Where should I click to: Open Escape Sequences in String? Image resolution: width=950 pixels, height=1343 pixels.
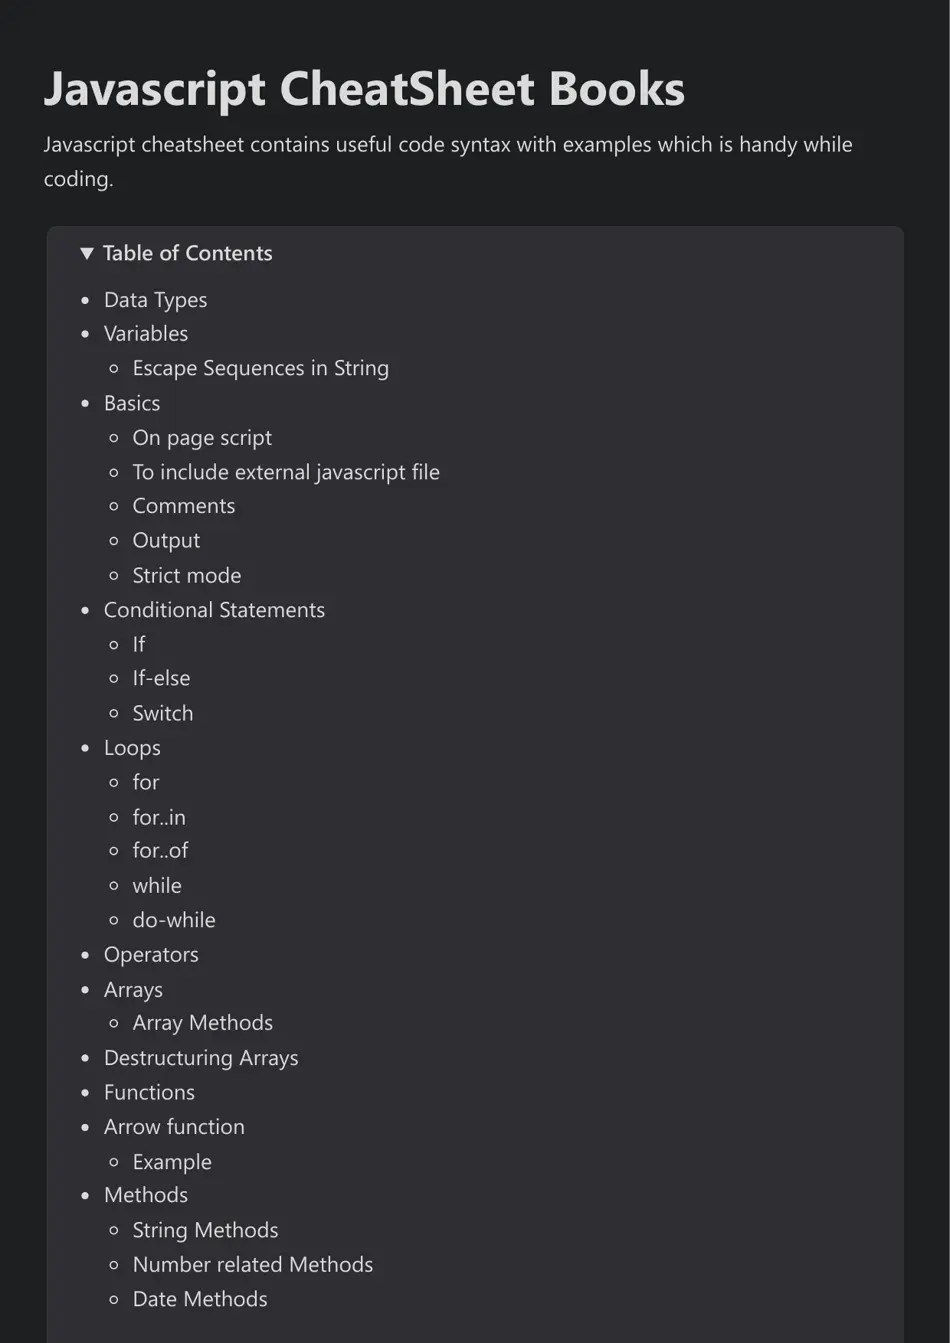260,368
